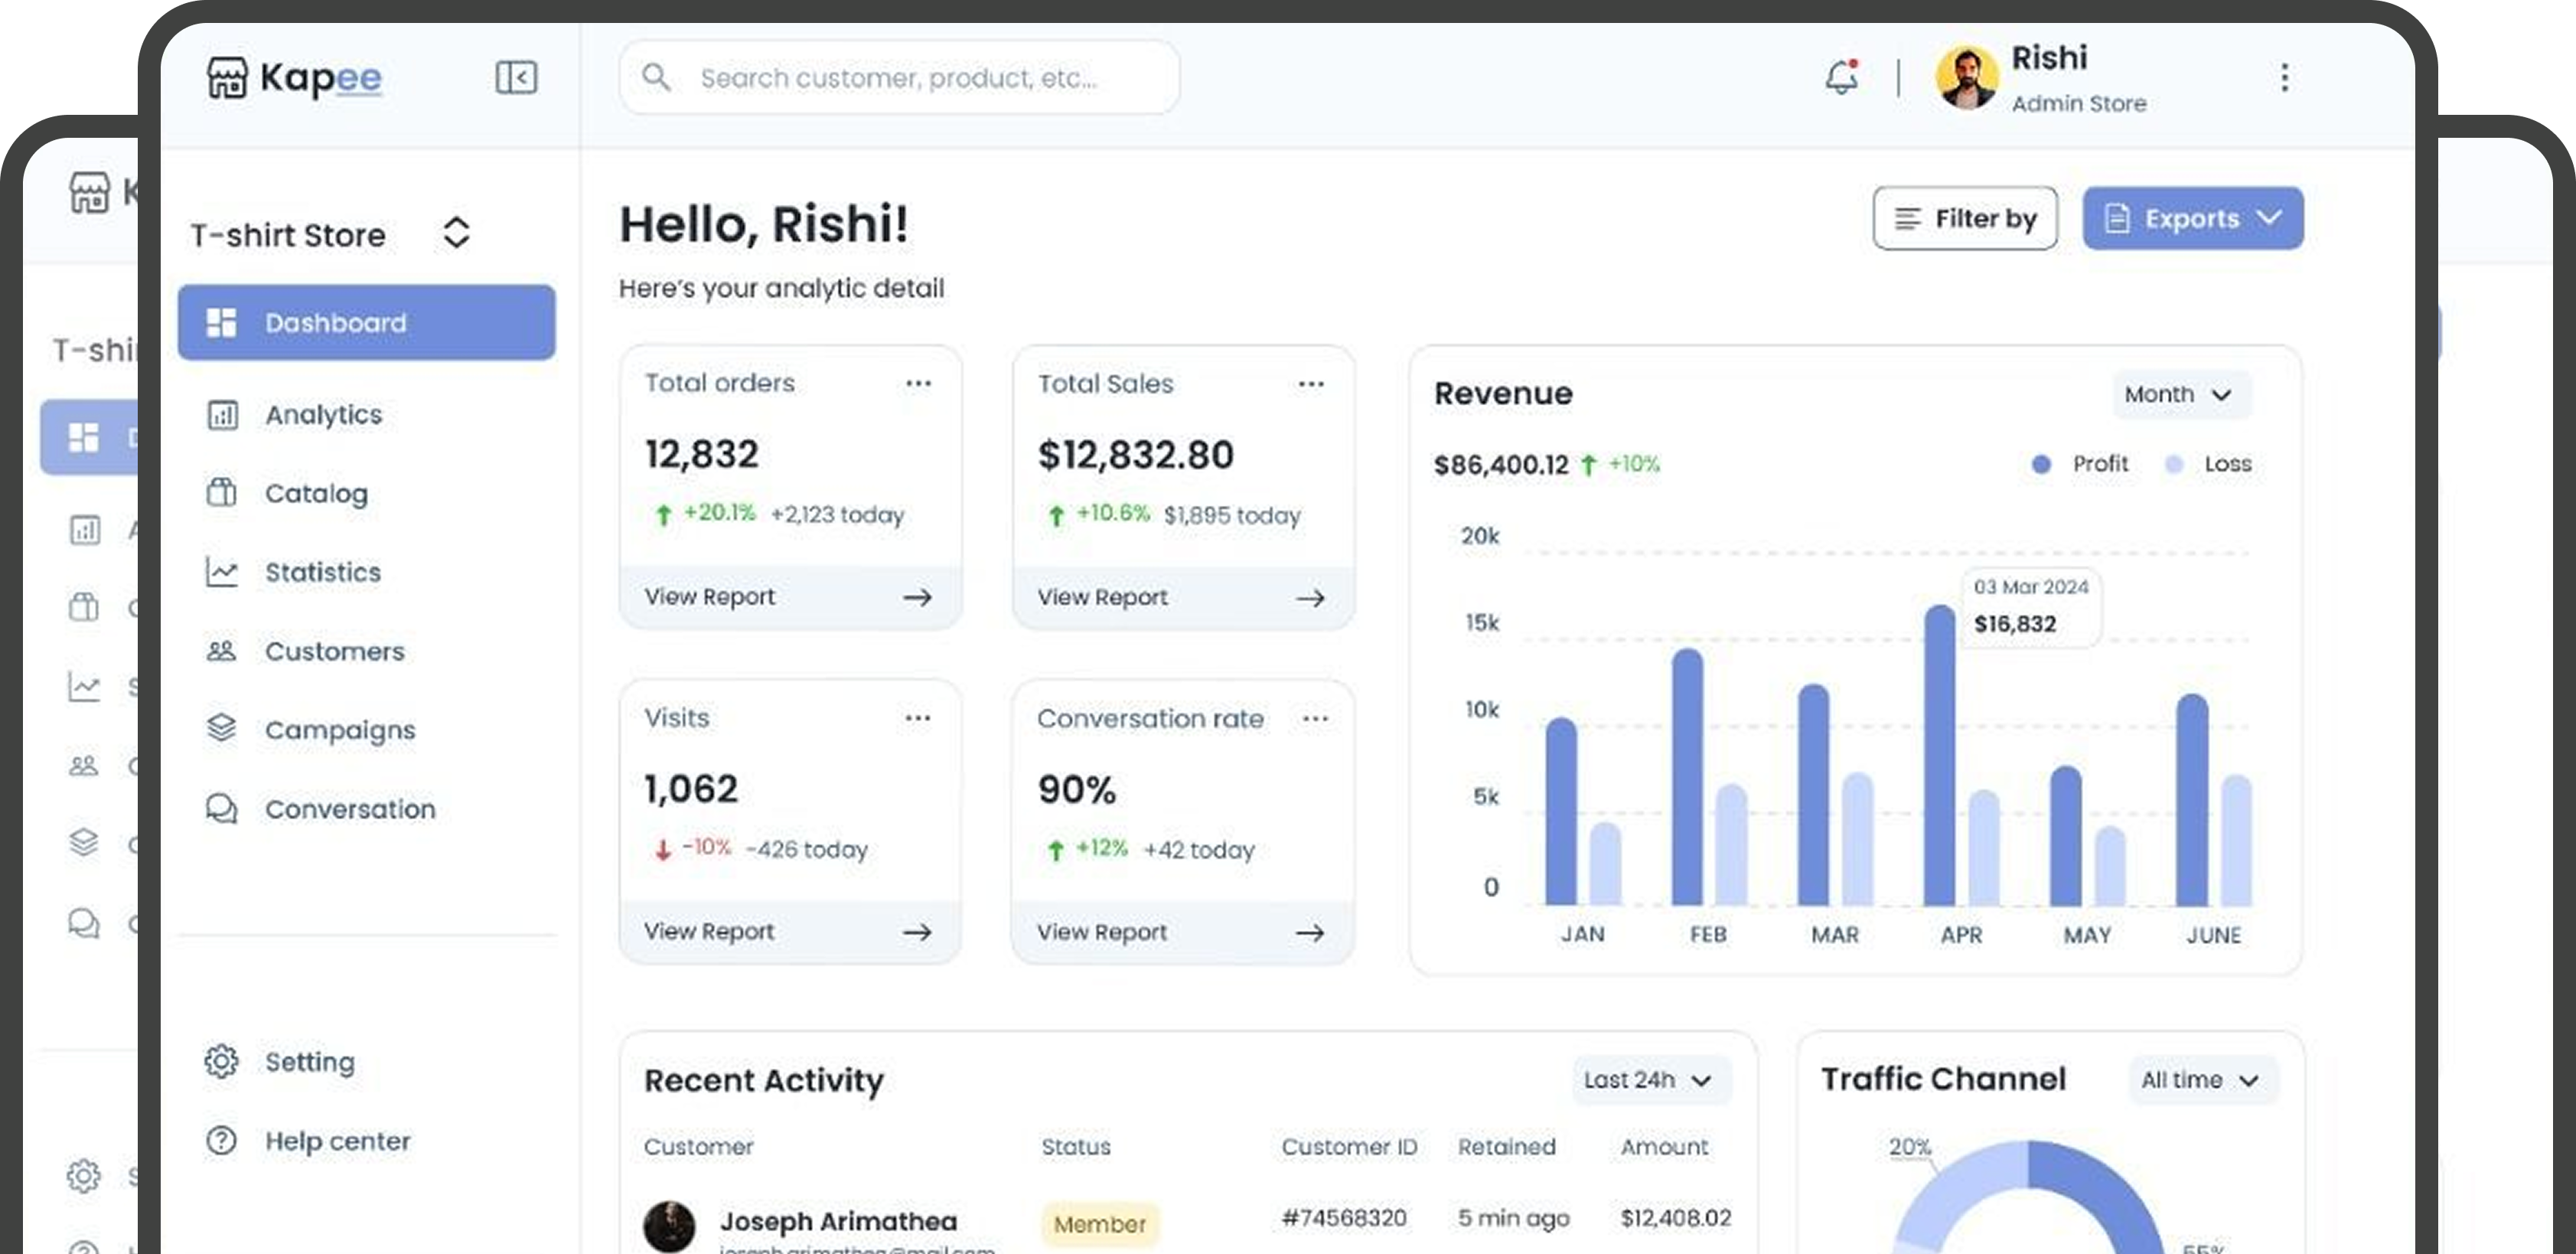Click the Total Sales View Report arrow
This screenshot has width=2576, height=1254.
(1310, 598)
